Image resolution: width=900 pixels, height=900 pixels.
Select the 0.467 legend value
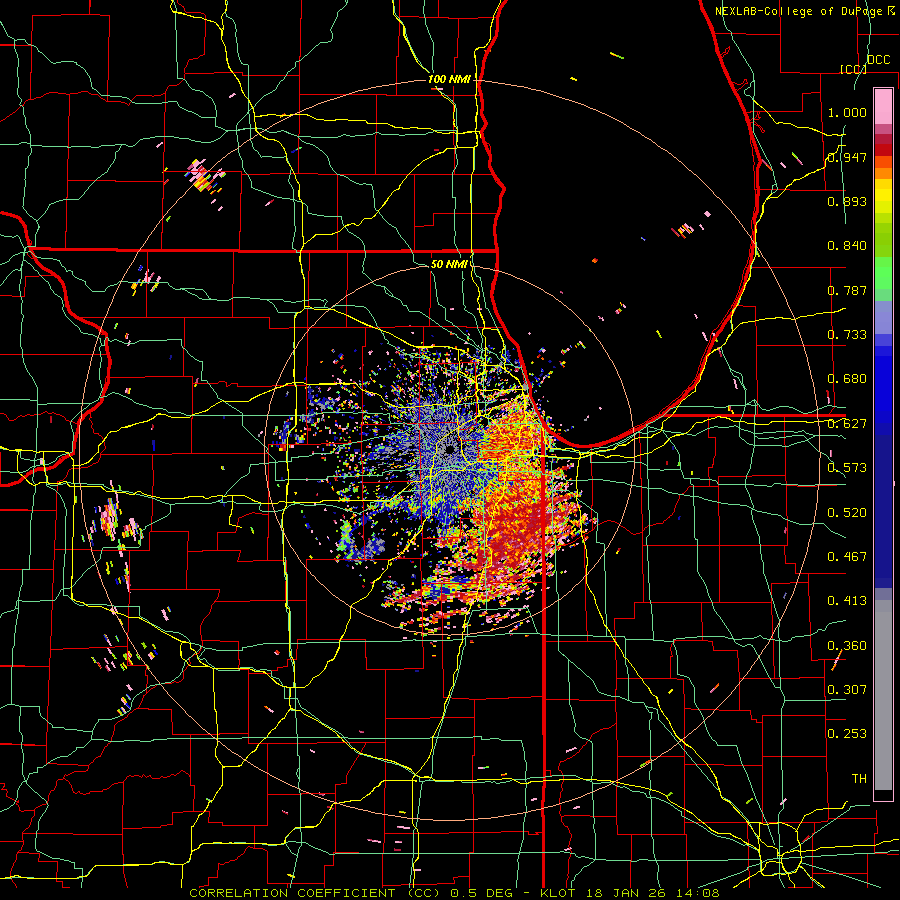[x=847, y=557]
